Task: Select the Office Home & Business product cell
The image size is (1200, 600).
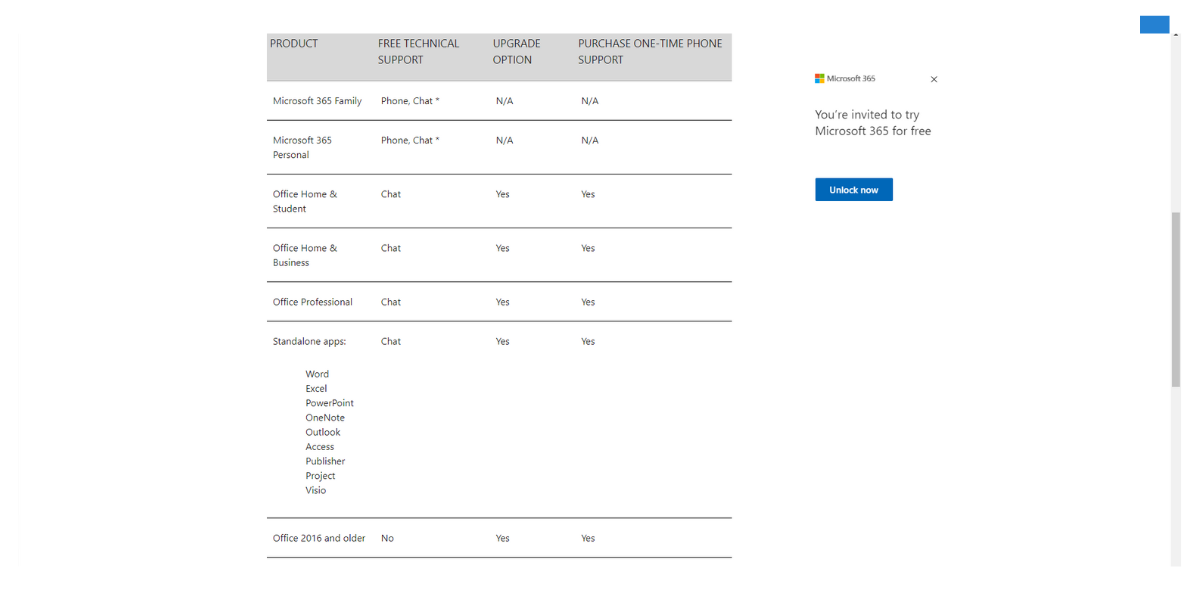Action: [305, 256]
